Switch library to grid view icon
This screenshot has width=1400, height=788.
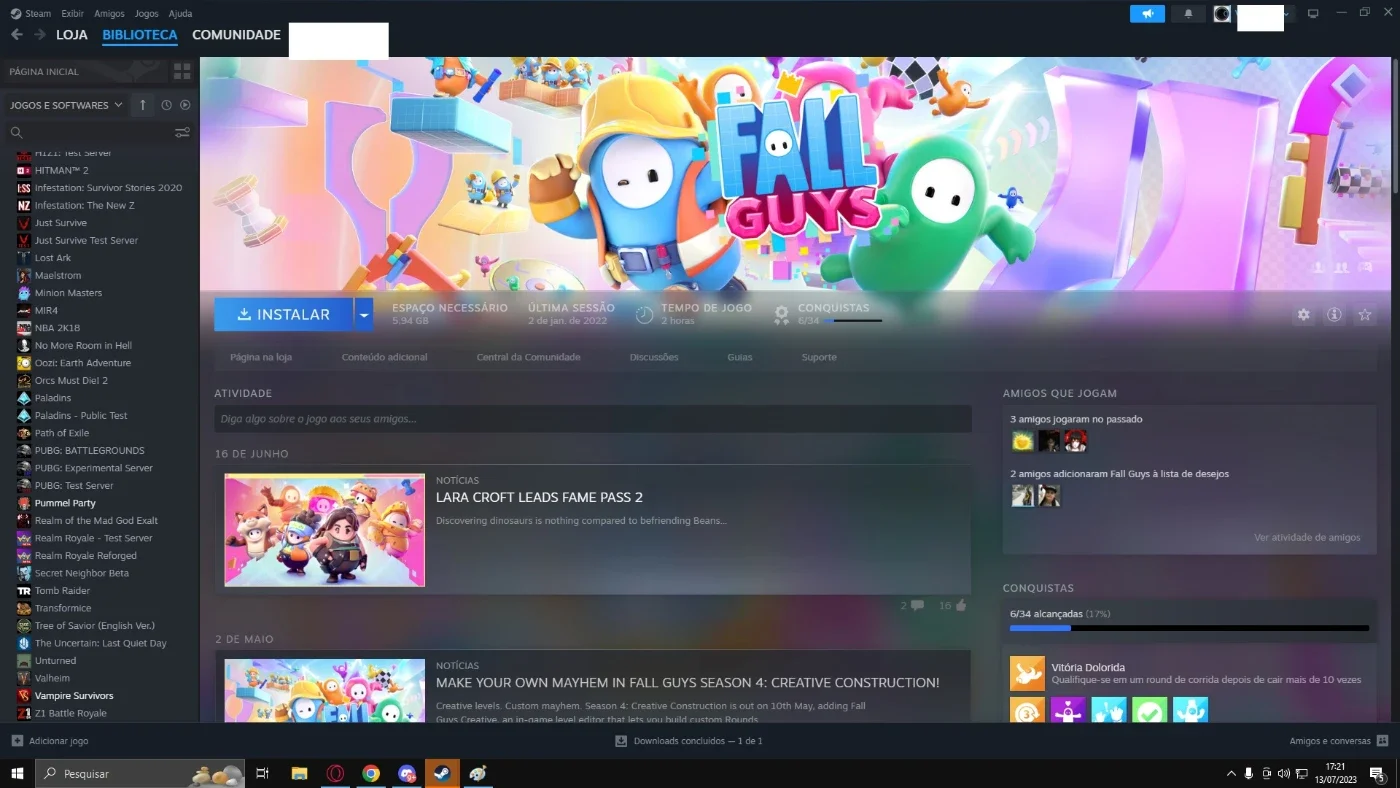[182, 72]
